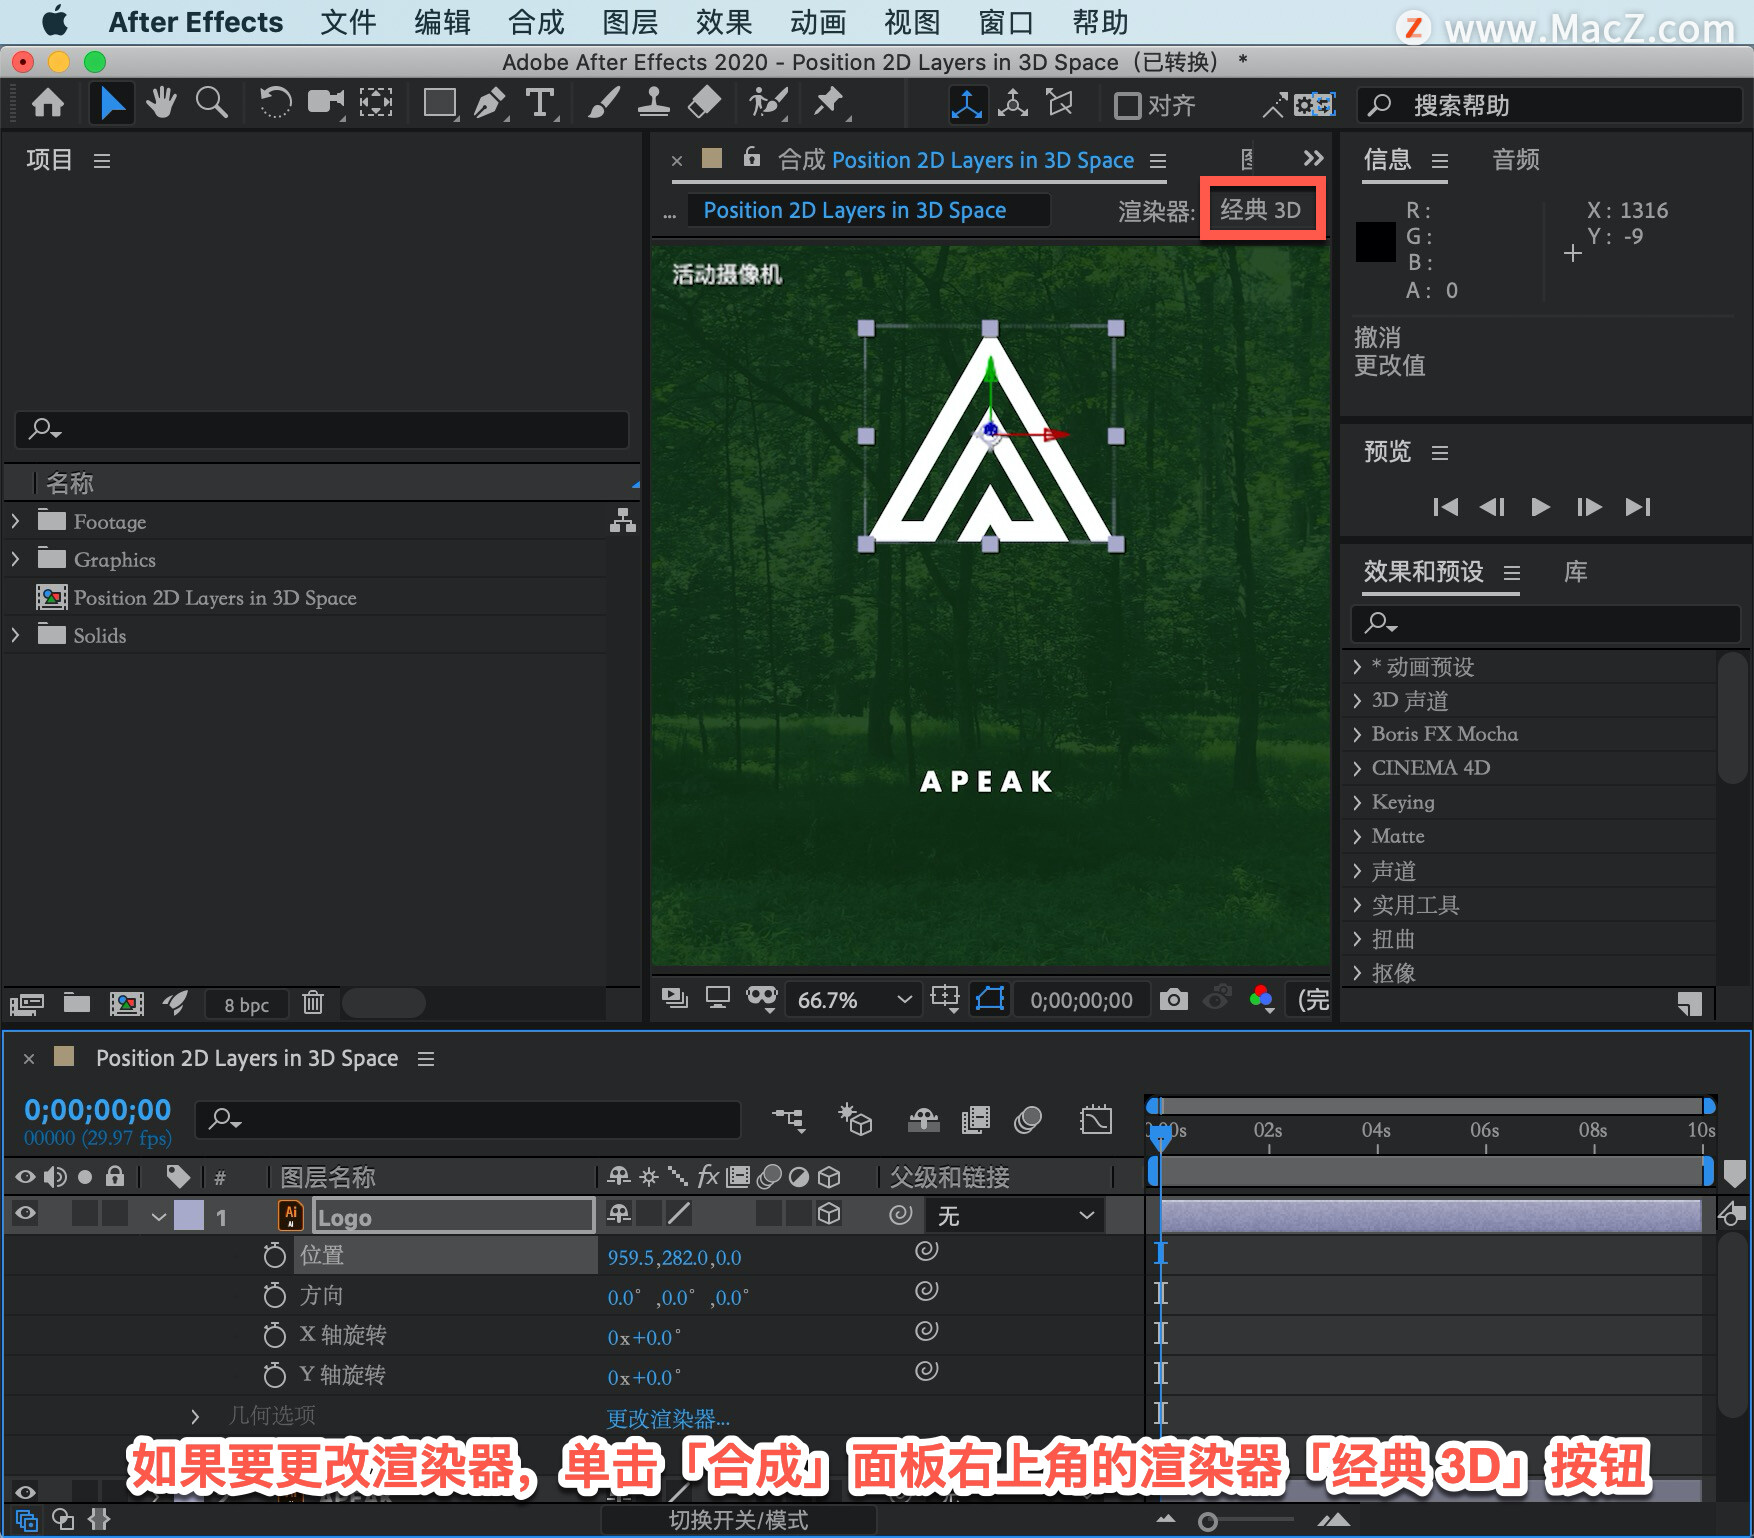Switch to the 库 tab
The image size is (1754, 1538).
(x=1576, y=572)
